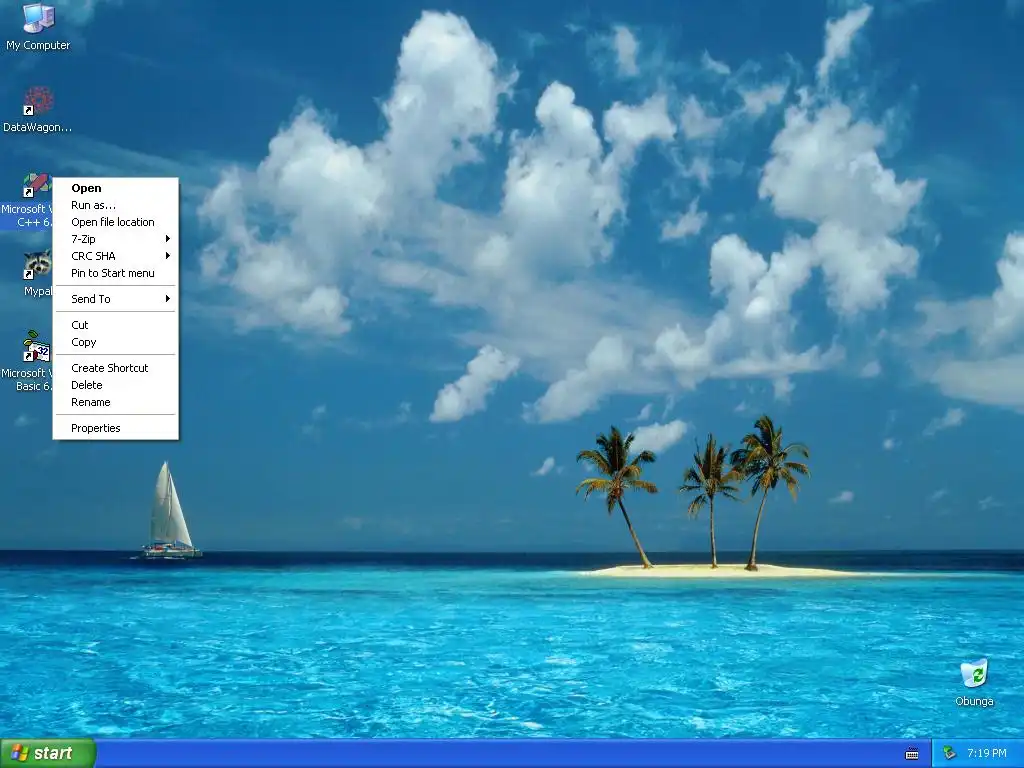Screen dimensions: 1024x768
Task: Open the My Computer desktop icon
Action: coord(38,26)
